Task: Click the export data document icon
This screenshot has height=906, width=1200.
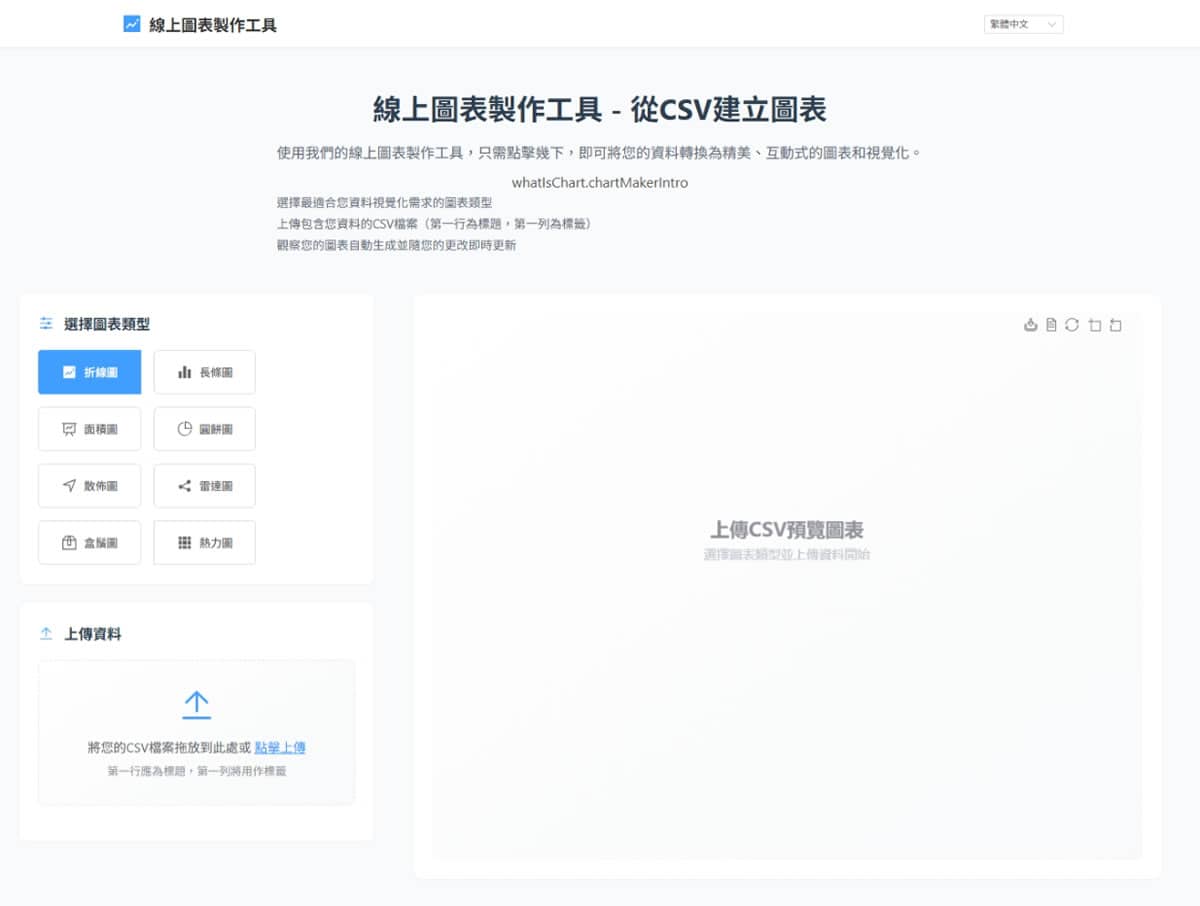Action: click(x=1052, y=324)
